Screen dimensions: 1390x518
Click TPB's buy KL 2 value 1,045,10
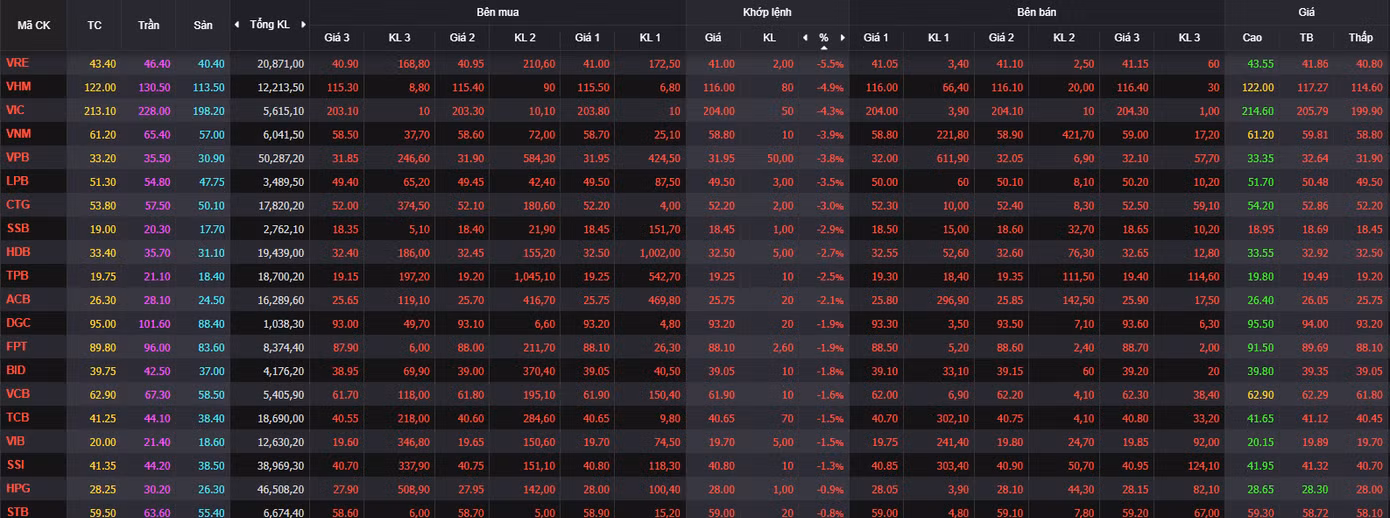(x=534, y=276)
